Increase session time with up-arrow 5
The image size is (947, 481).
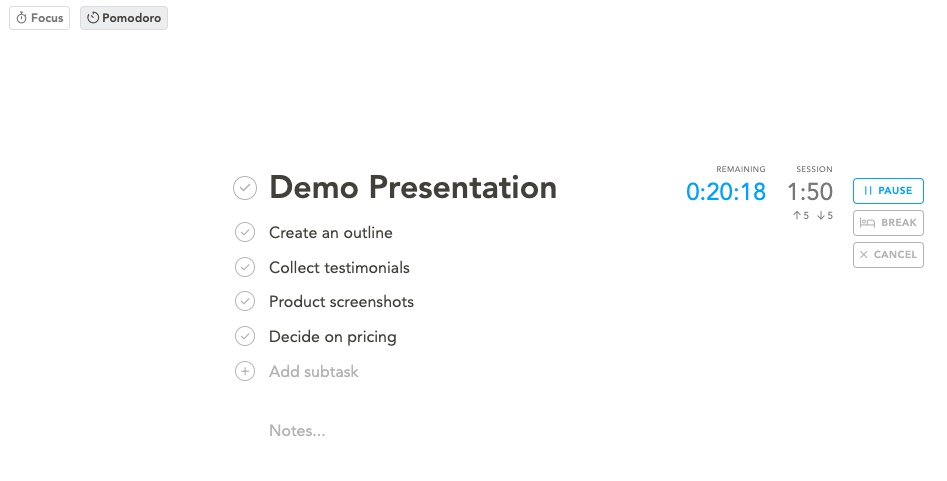(x=801, y=215)
